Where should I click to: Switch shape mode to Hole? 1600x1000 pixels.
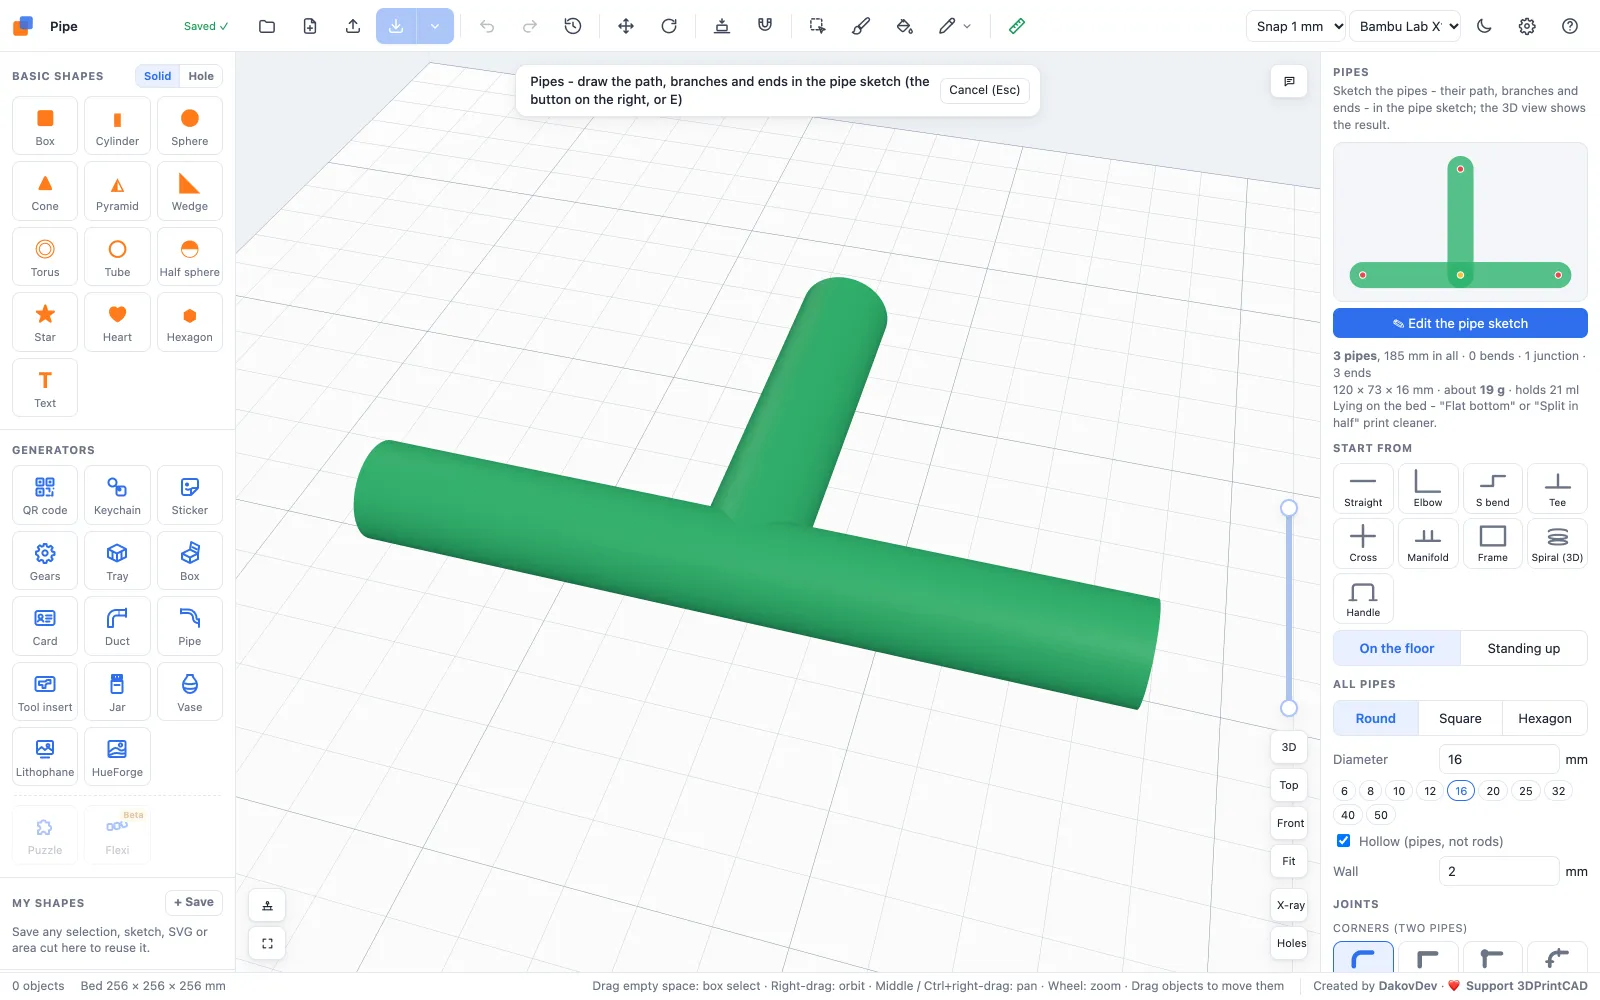201,76
